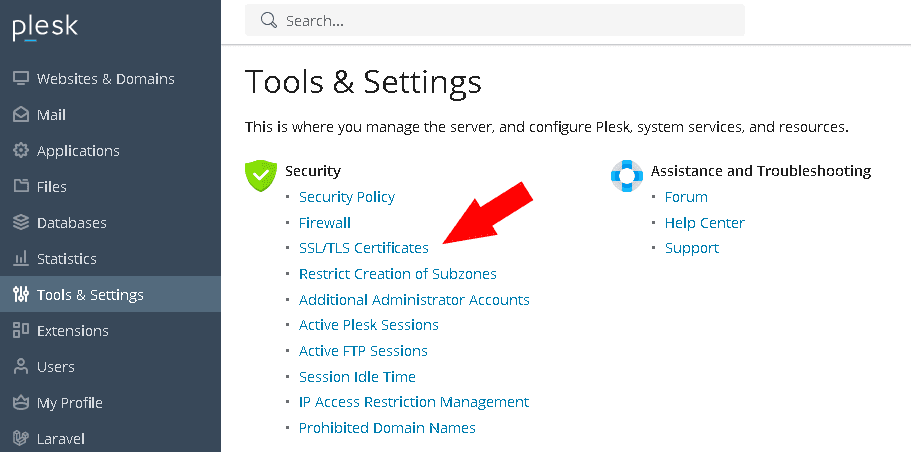Click the Extensions grid icon

20,331
